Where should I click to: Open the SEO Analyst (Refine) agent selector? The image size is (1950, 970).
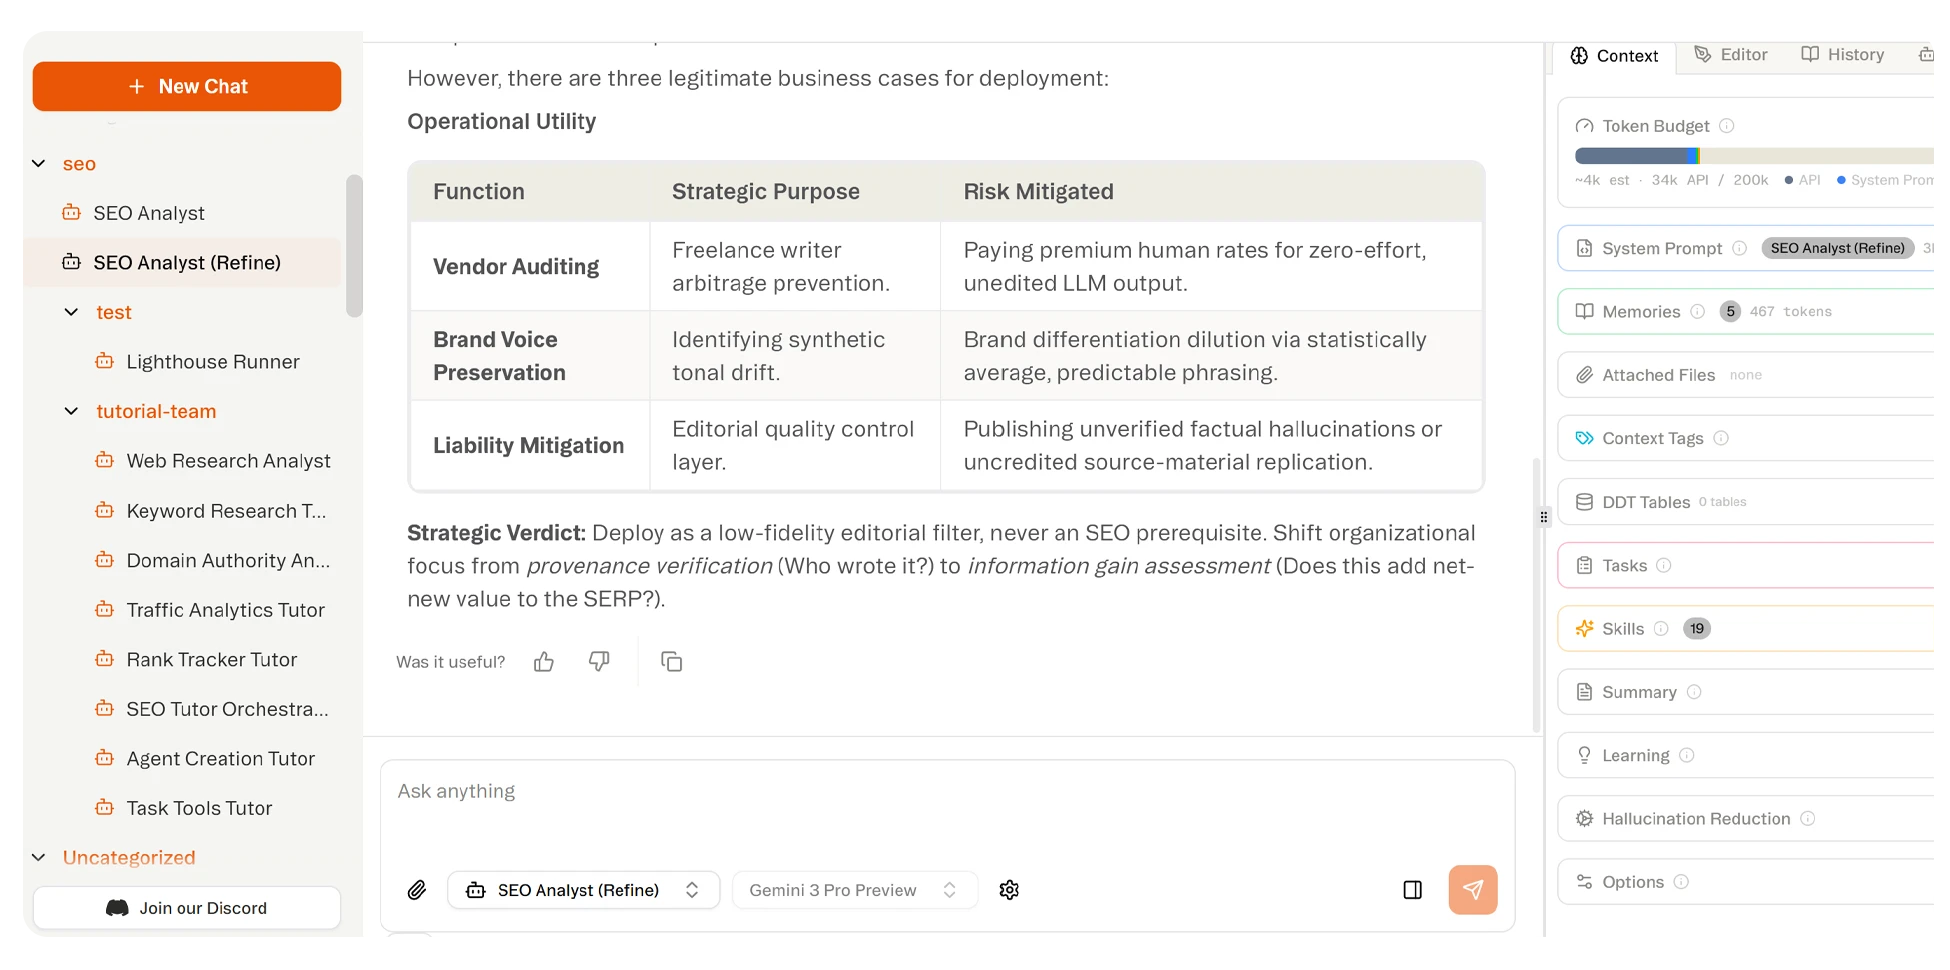click(x=584, y=889)
